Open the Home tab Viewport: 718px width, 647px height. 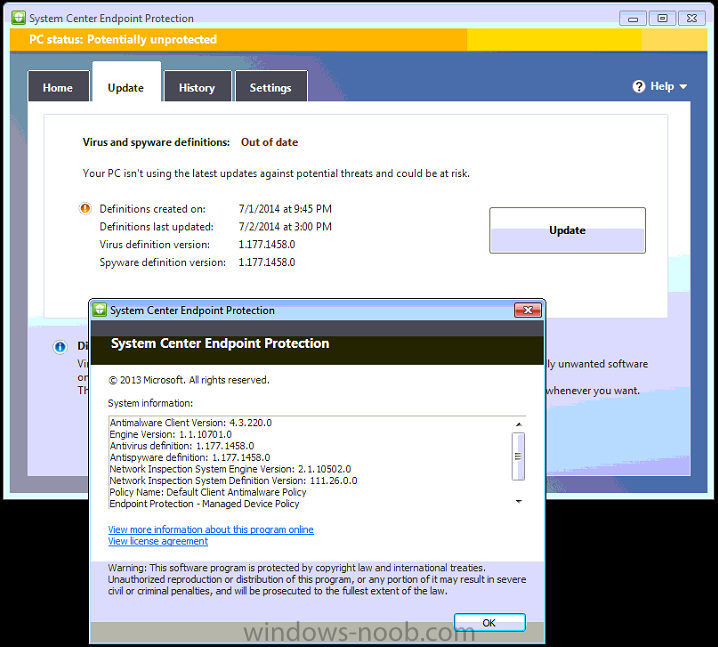pyautogui.click(x=58, y=86)
